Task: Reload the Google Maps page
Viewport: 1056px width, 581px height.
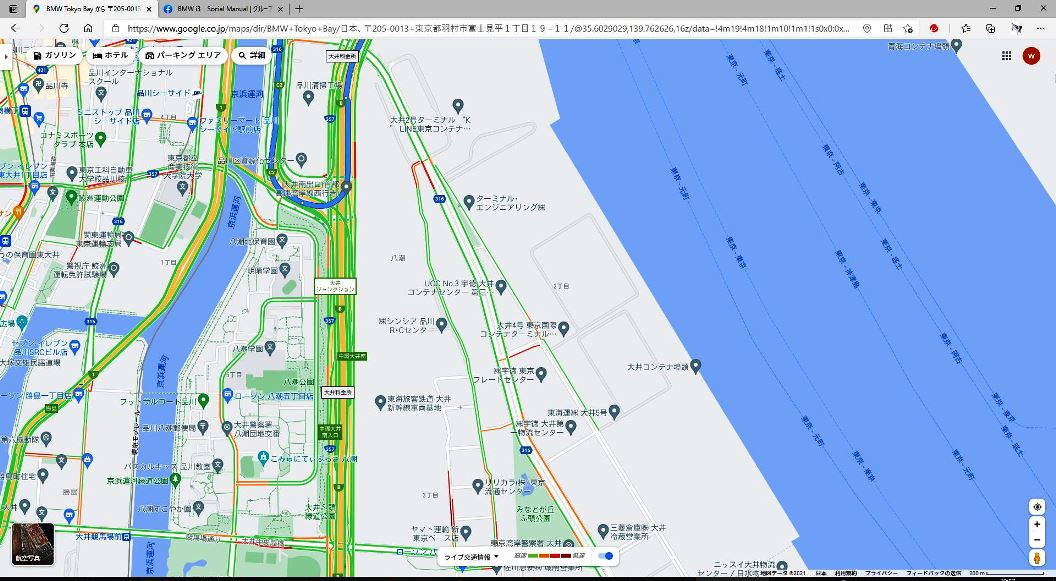Action: point(64,28)
